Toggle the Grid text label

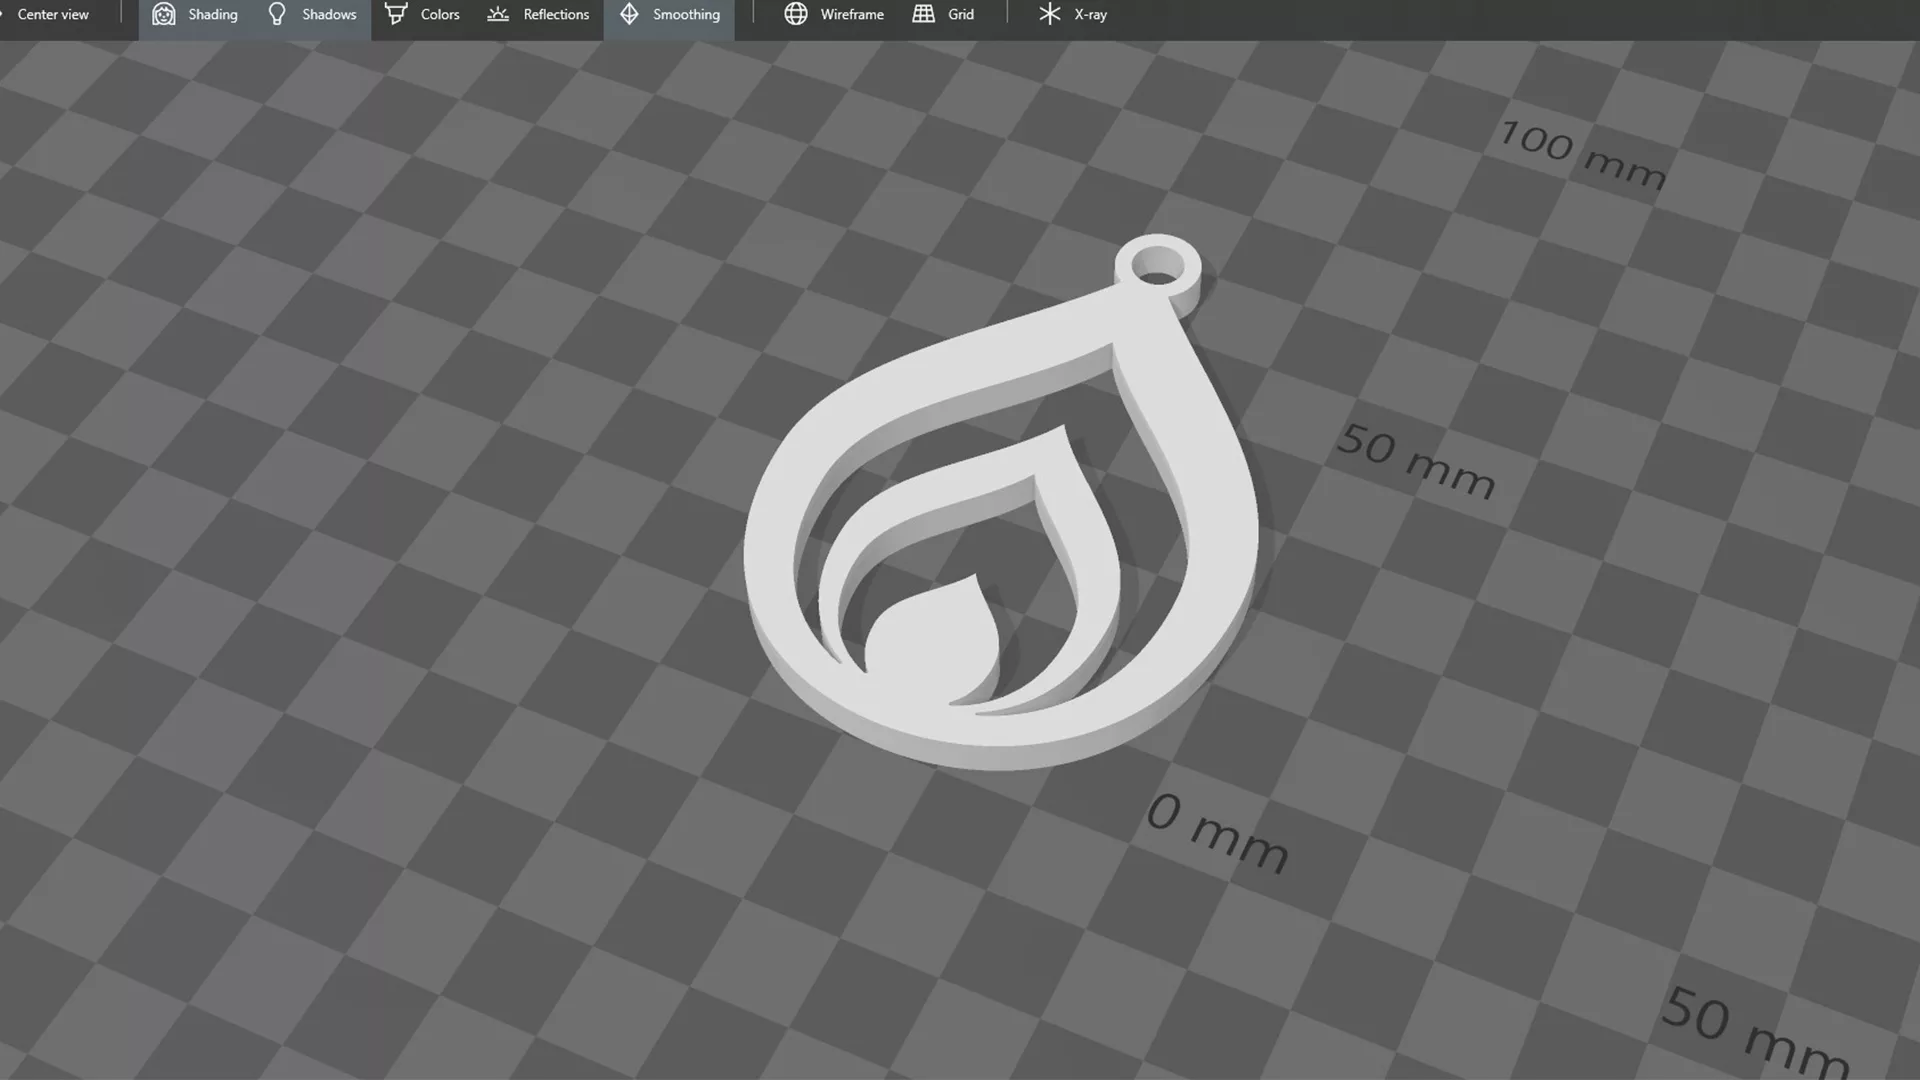(961, 14)
